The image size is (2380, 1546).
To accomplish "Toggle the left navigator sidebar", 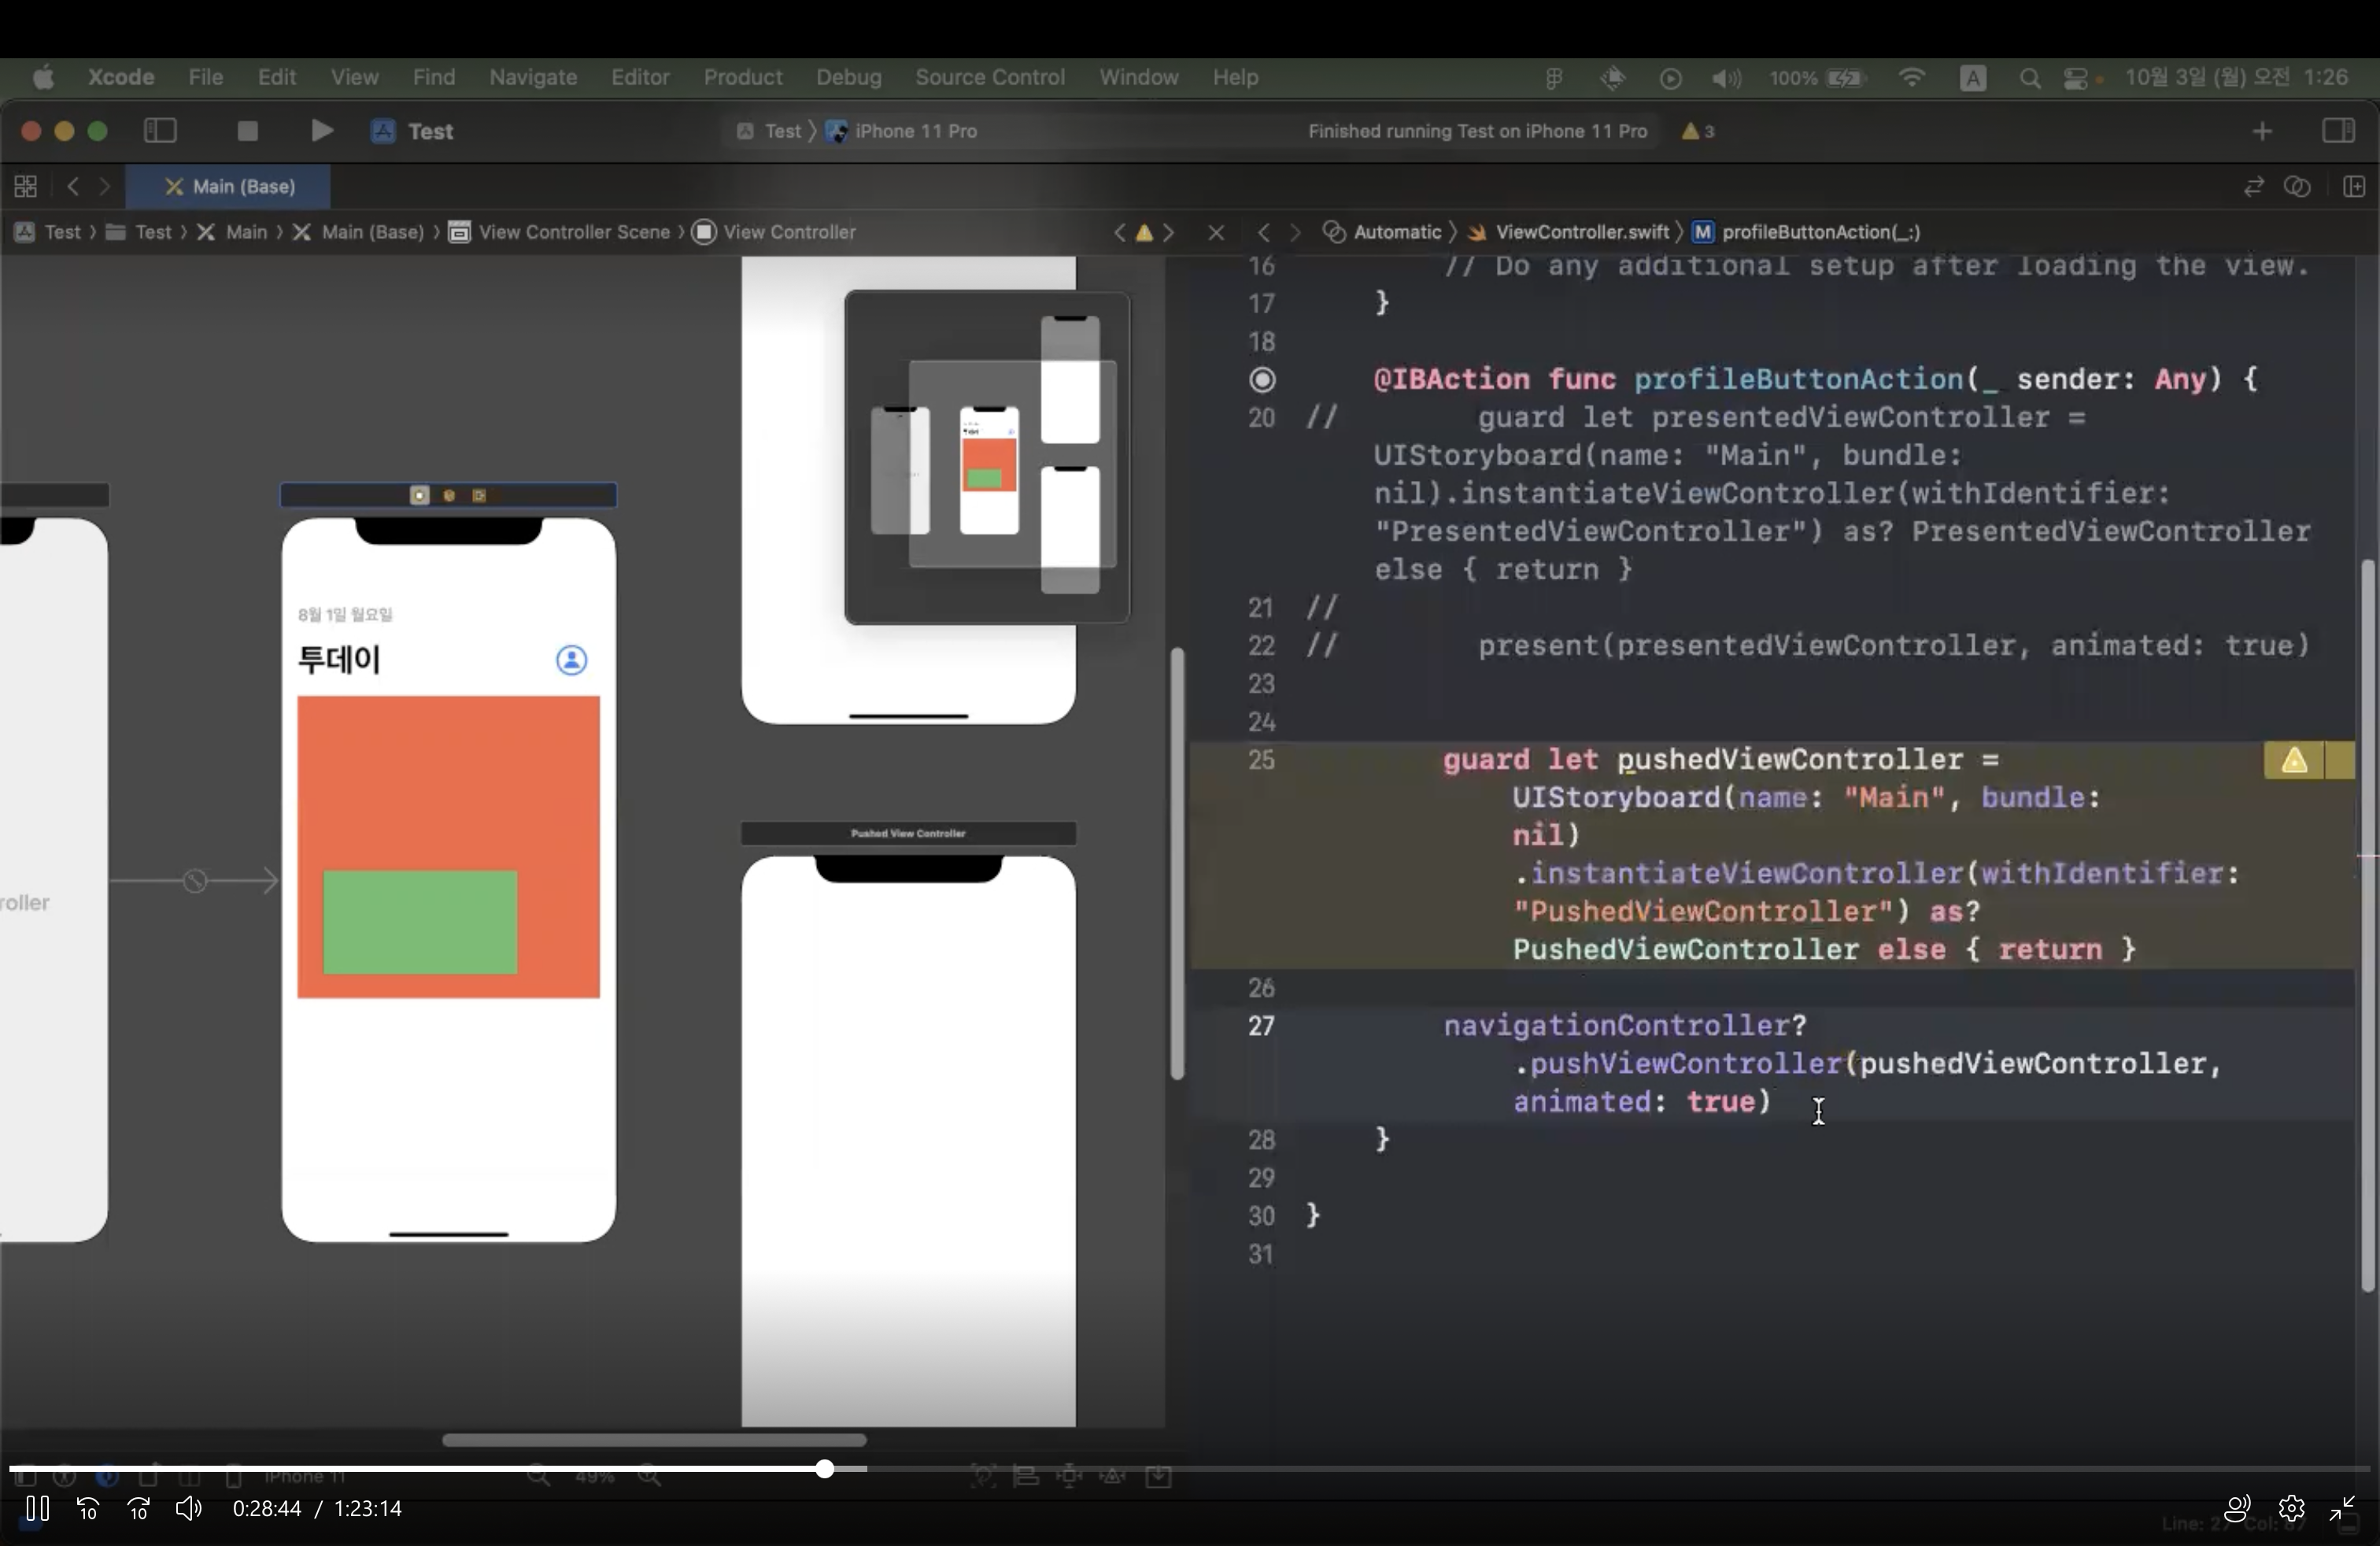I will 160,131.
